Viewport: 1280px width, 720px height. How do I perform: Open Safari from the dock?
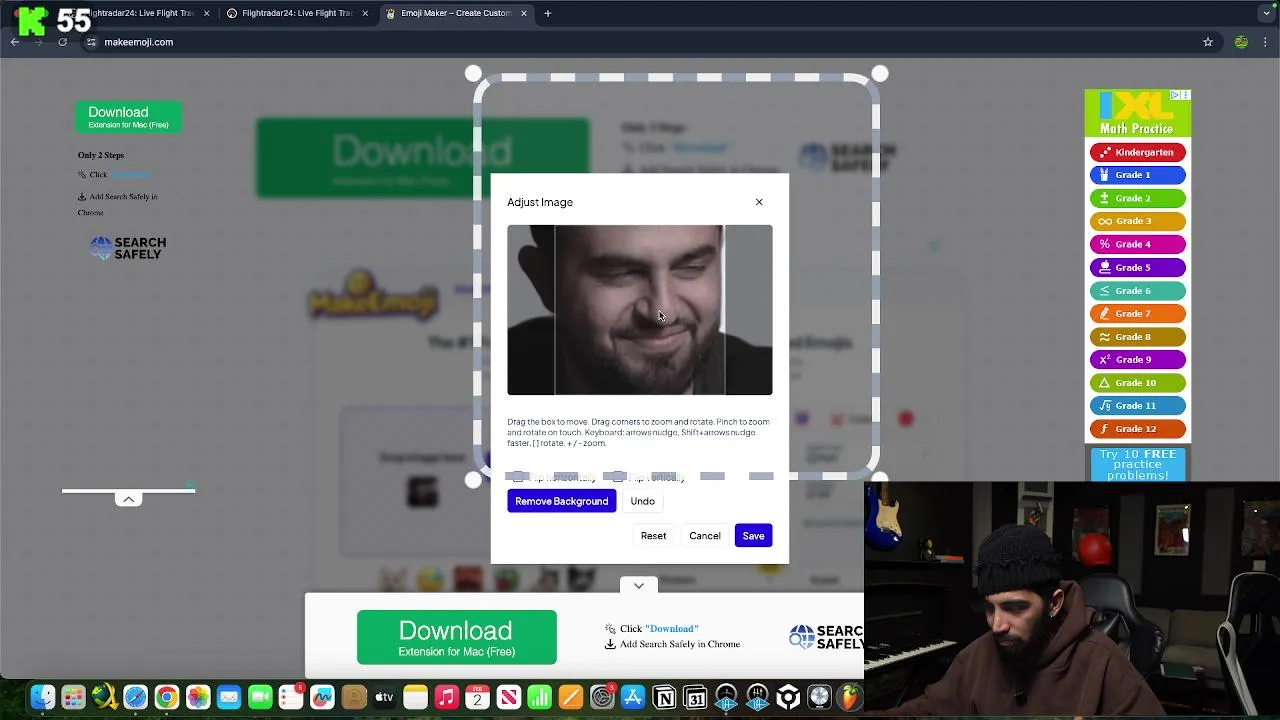(x=135, y=697)
